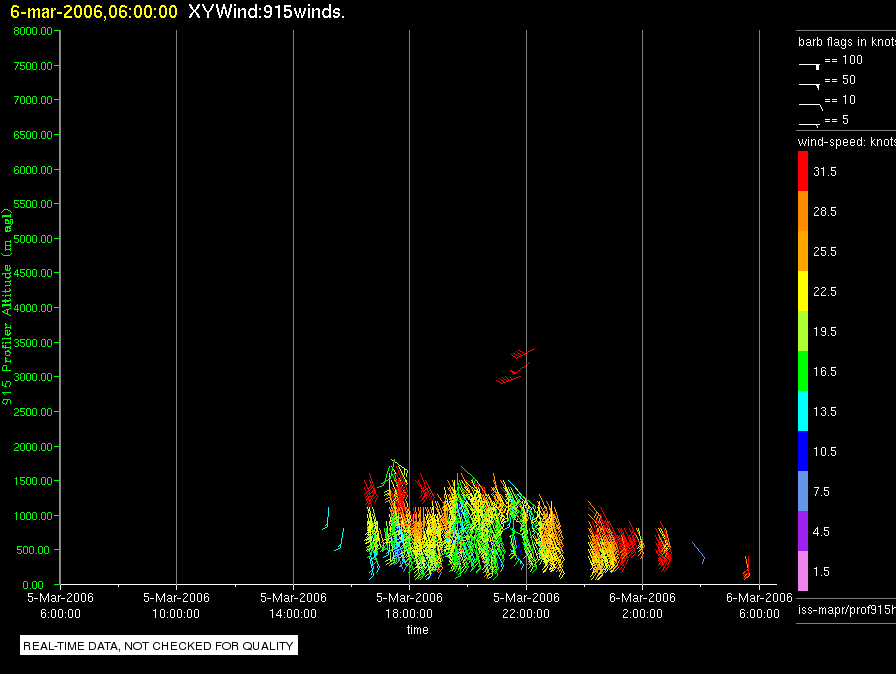Click the '== 50' barb legend value
896x674 pixels.
[840, 80]
